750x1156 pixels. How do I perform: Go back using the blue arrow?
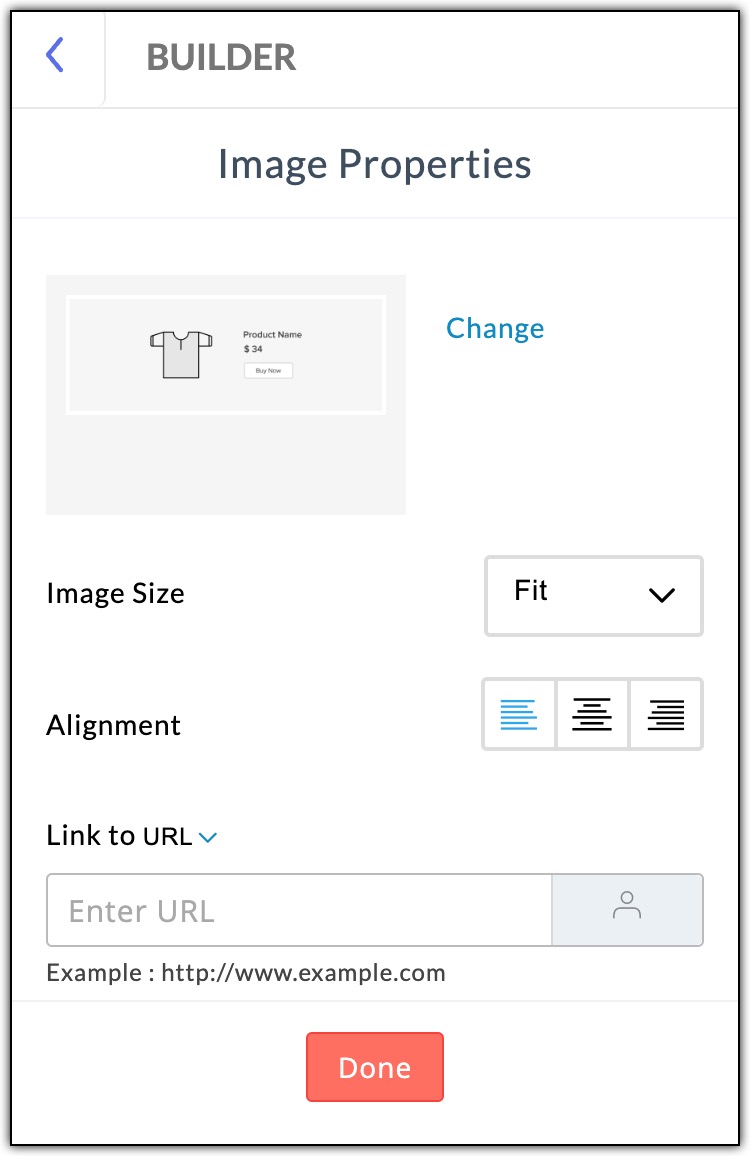click(x=55, y=55)
